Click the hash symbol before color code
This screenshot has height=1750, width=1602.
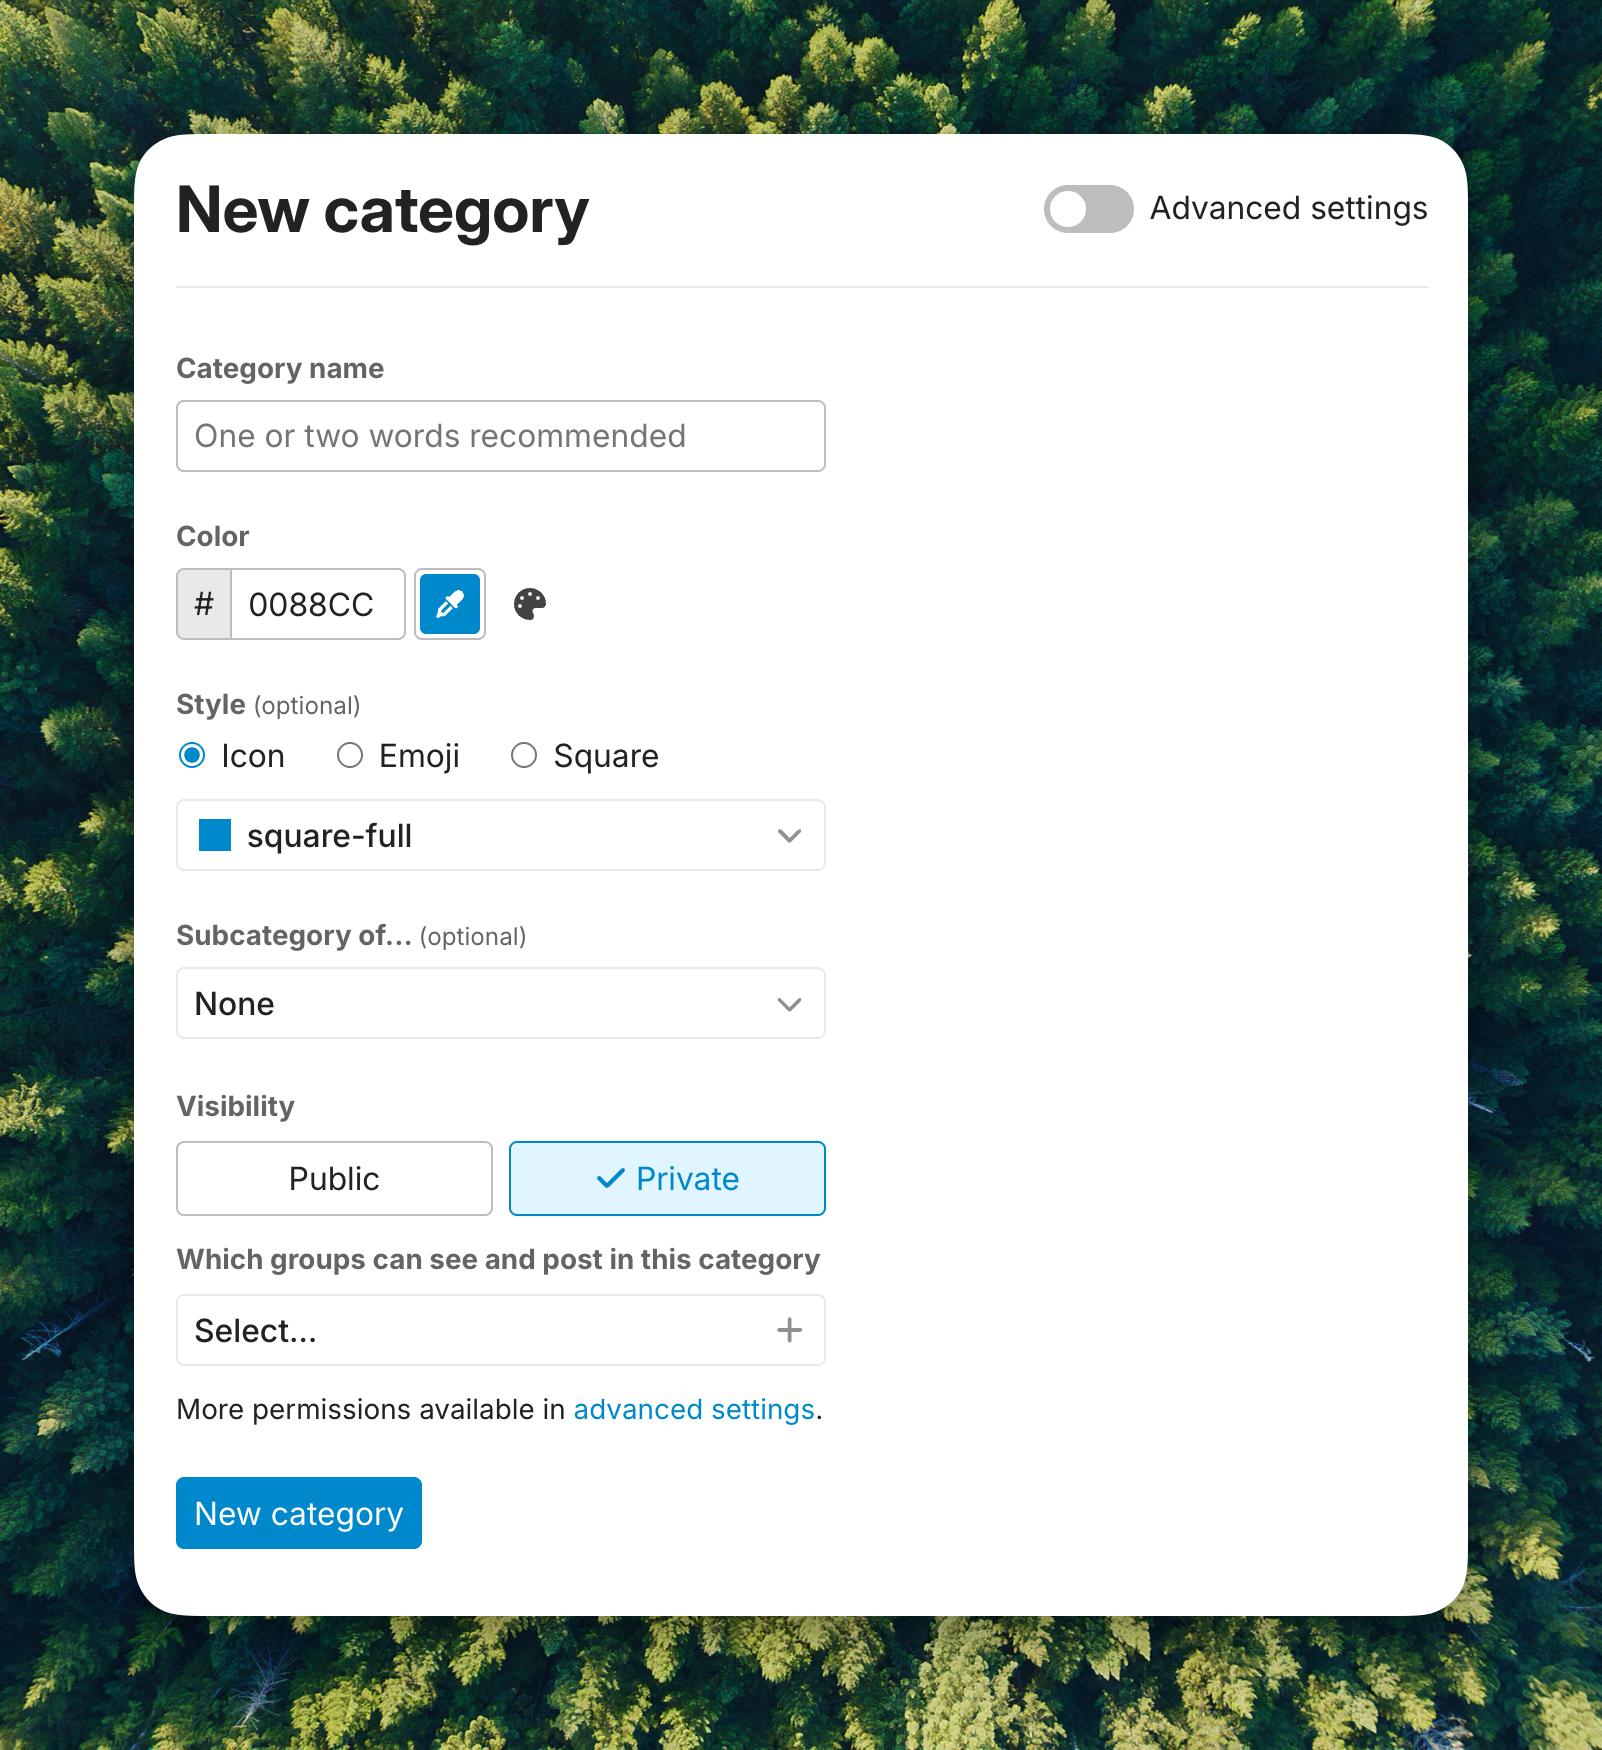point(204,604)
